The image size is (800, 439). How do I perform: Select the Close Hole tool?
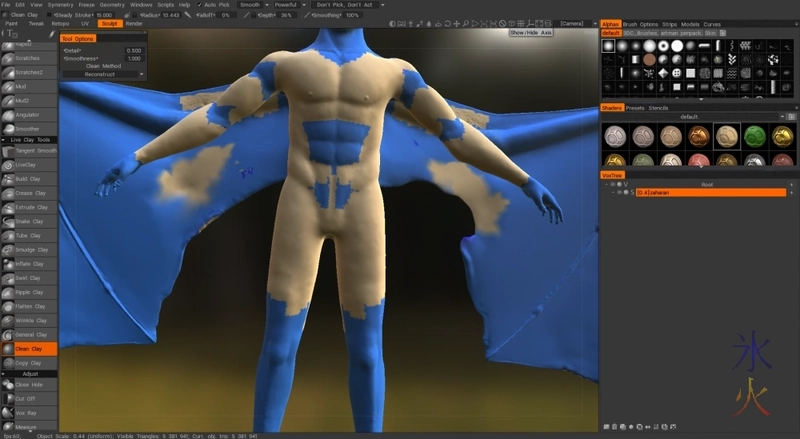(x=29, y=385)
